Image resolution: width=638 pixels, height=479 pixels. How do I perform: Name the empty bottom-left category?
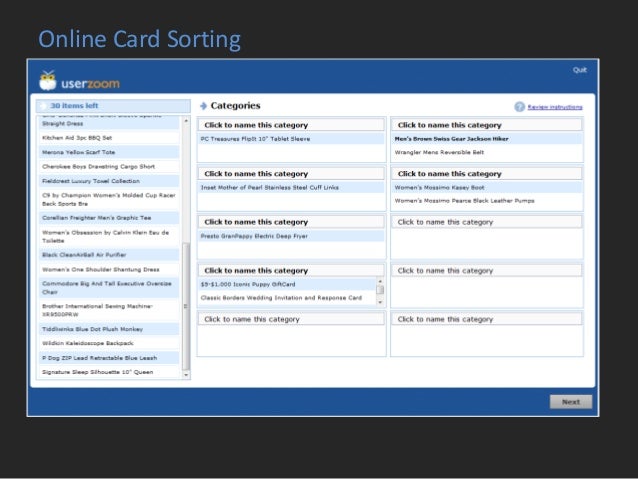(x=291, y=319)
